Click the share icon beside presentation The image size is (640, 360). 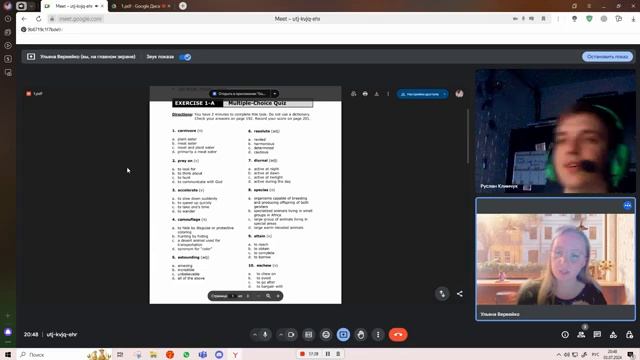[x=460, y=293]
